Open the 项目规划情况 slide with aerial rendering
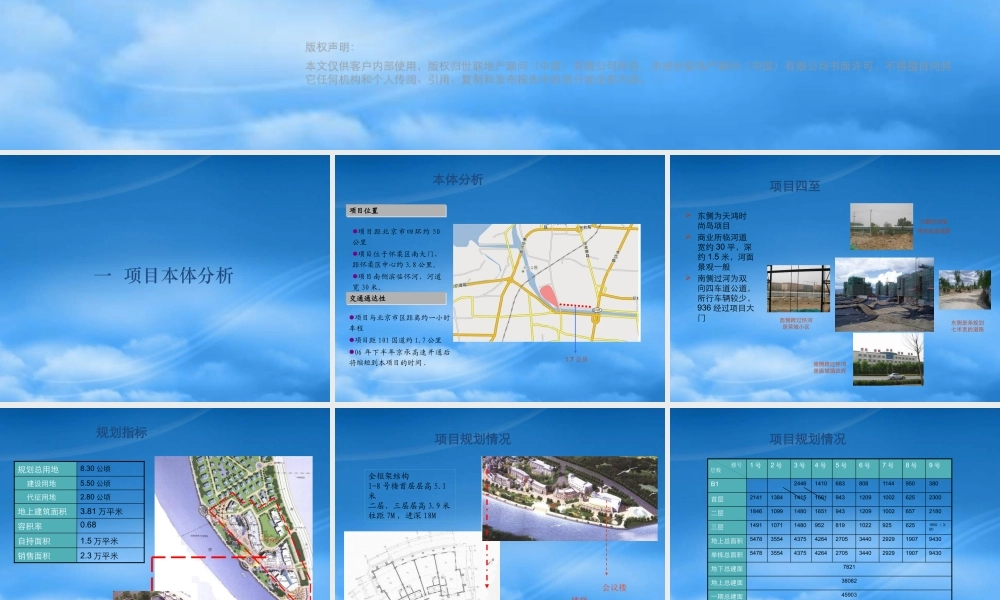Viewport: 1000px width, 600px height. pyautogui.click(x=500, y=504)
